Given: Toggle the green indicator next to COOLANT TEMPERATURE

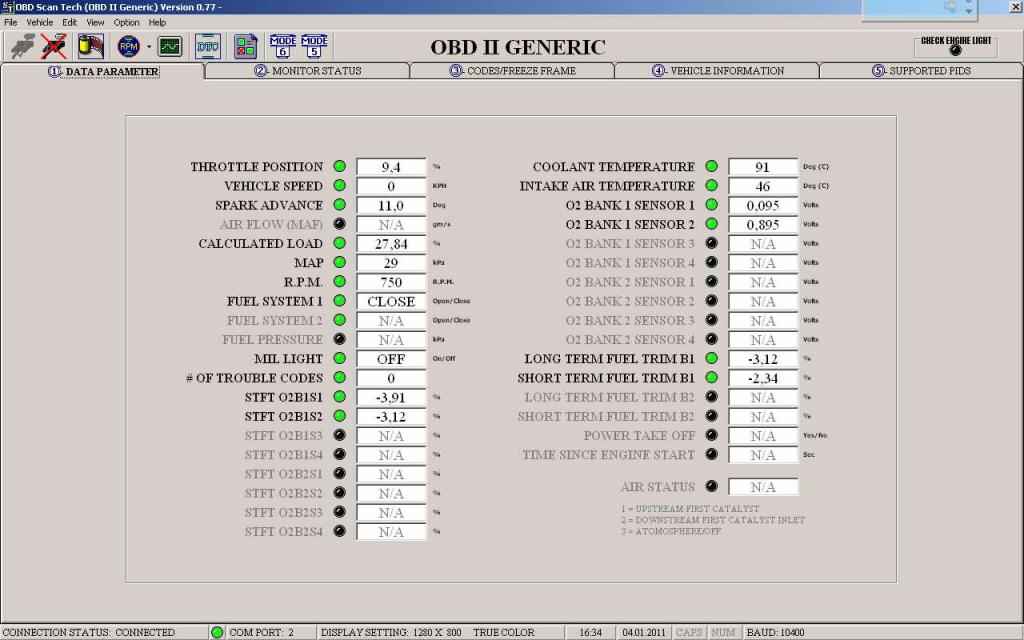Looking at the screenshot, I should coord(712,167).
